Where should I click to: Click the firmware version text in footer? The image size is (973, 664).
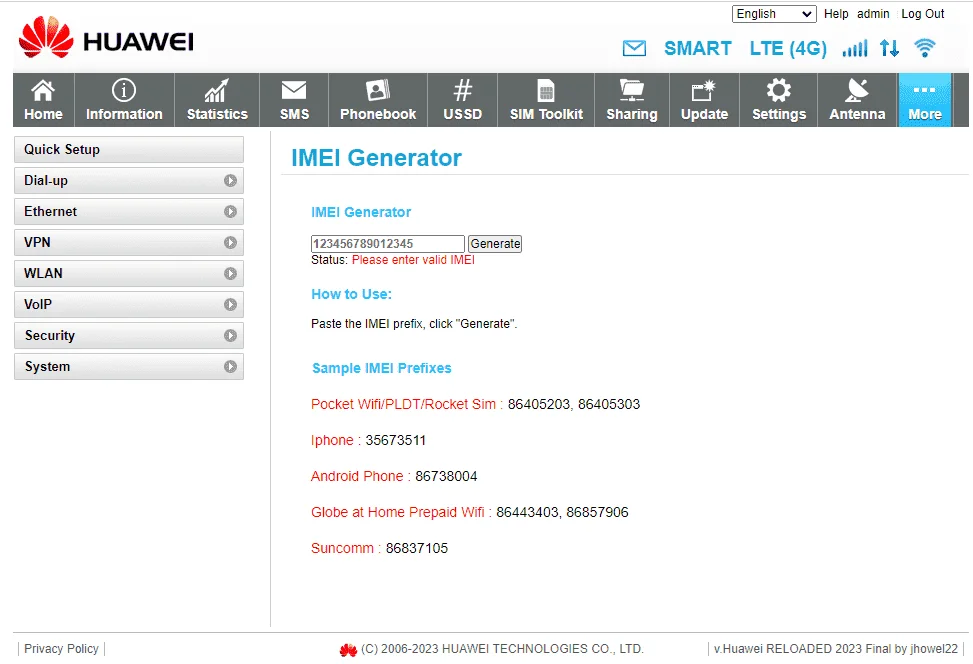[x=836, y=648]
